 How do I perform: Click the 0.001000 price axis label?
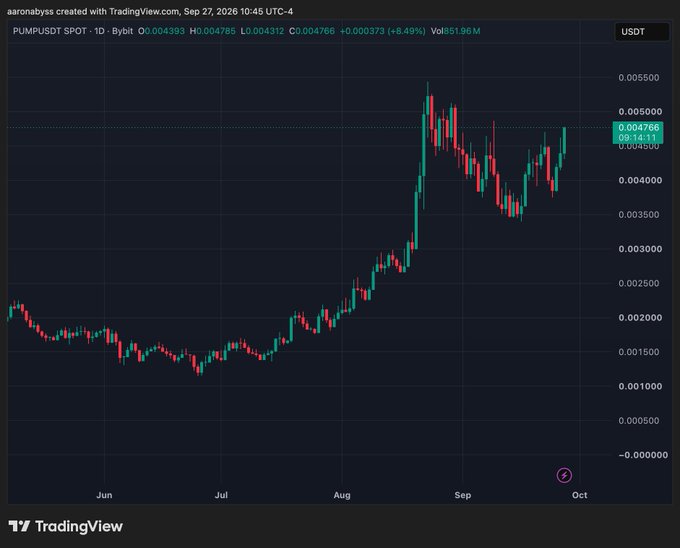(x=640, y=386)
